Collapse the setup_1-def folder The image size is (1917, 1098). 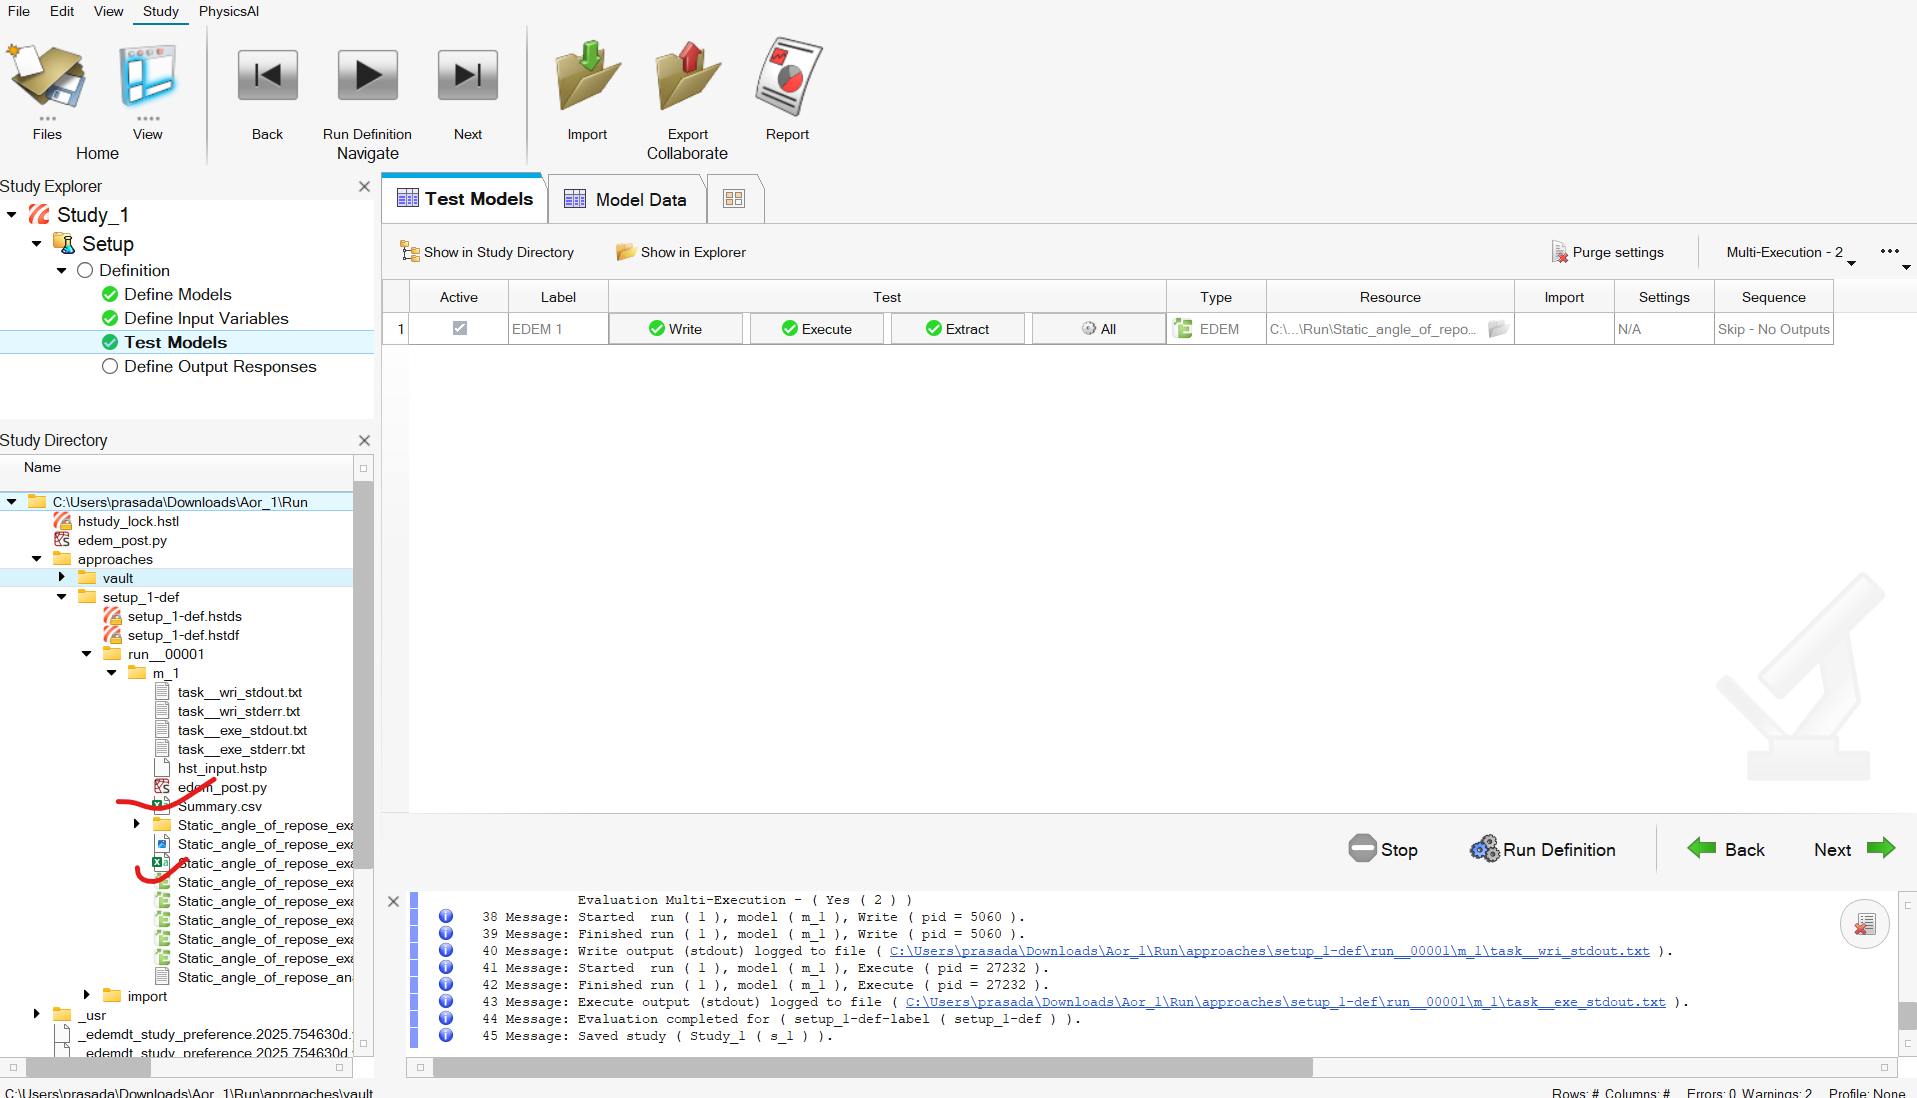(61, 597)
